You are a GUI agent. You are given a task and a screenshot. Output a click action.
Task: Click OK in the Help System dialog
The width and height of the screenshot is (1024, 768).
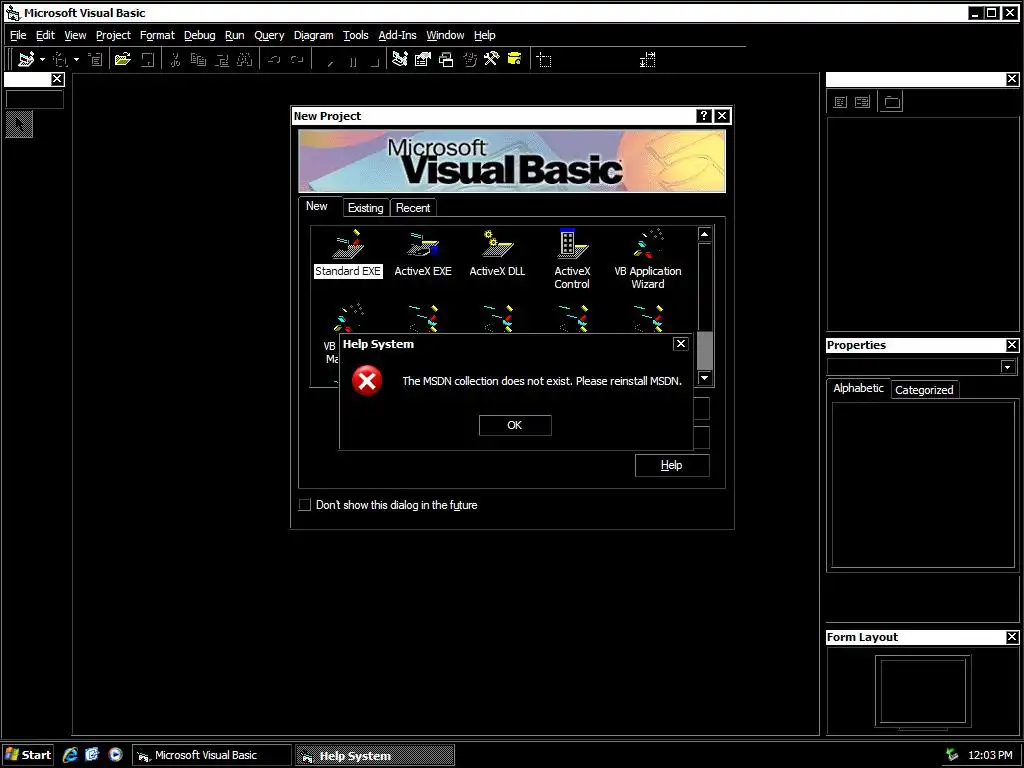point(515,425)
